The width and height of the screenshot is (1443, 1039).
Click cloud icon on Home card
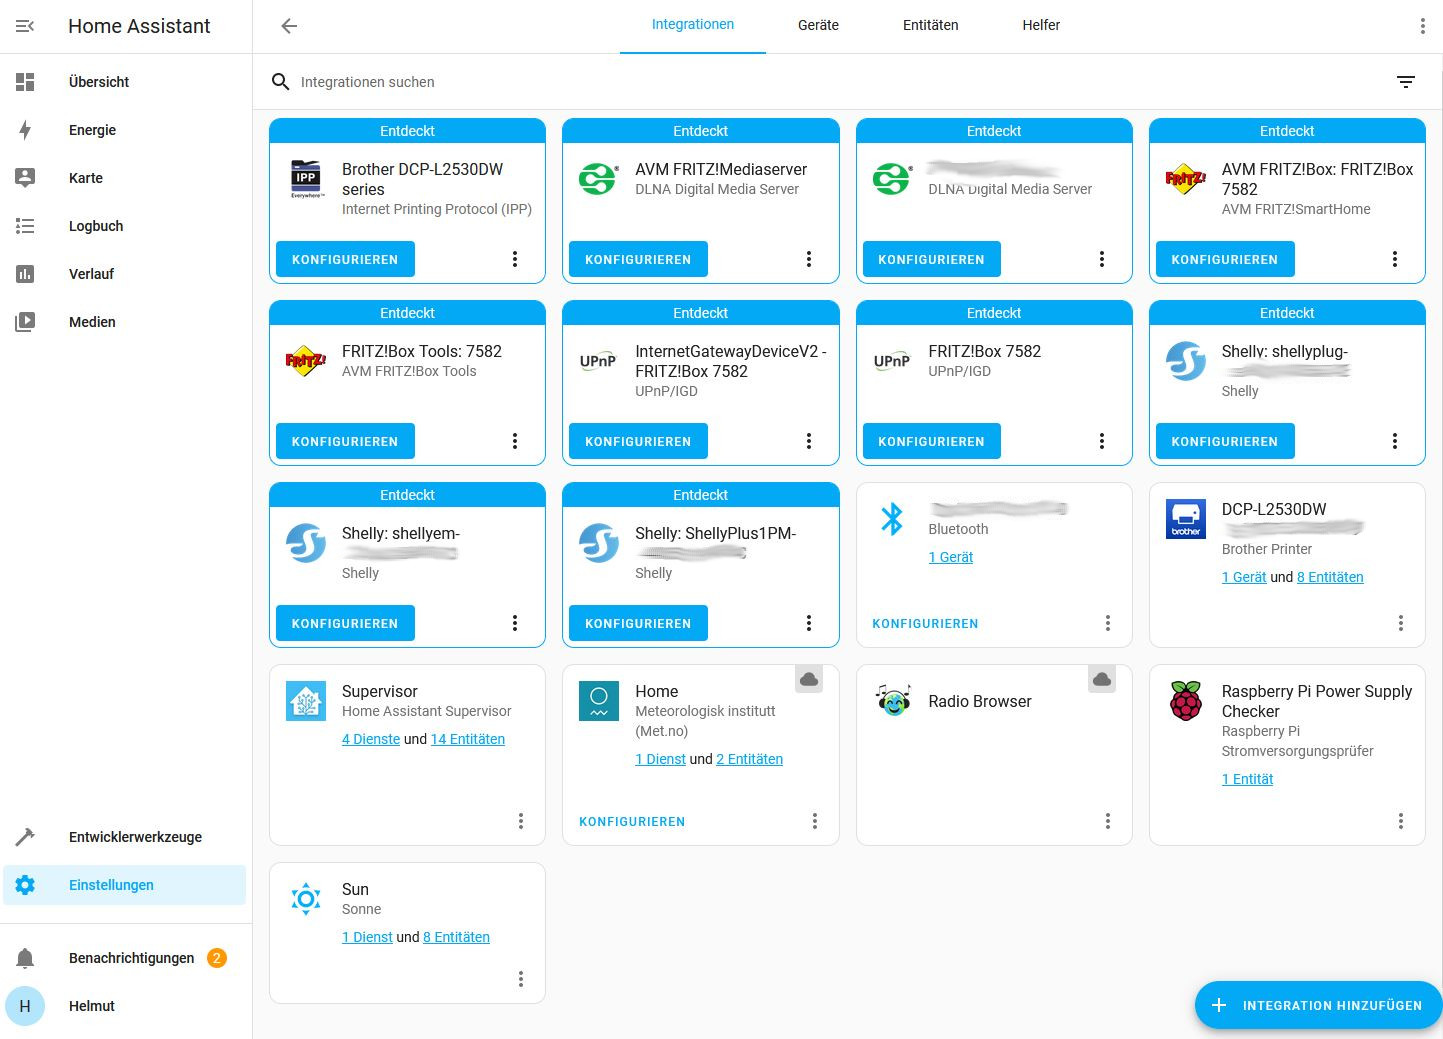tap(809, 679)
